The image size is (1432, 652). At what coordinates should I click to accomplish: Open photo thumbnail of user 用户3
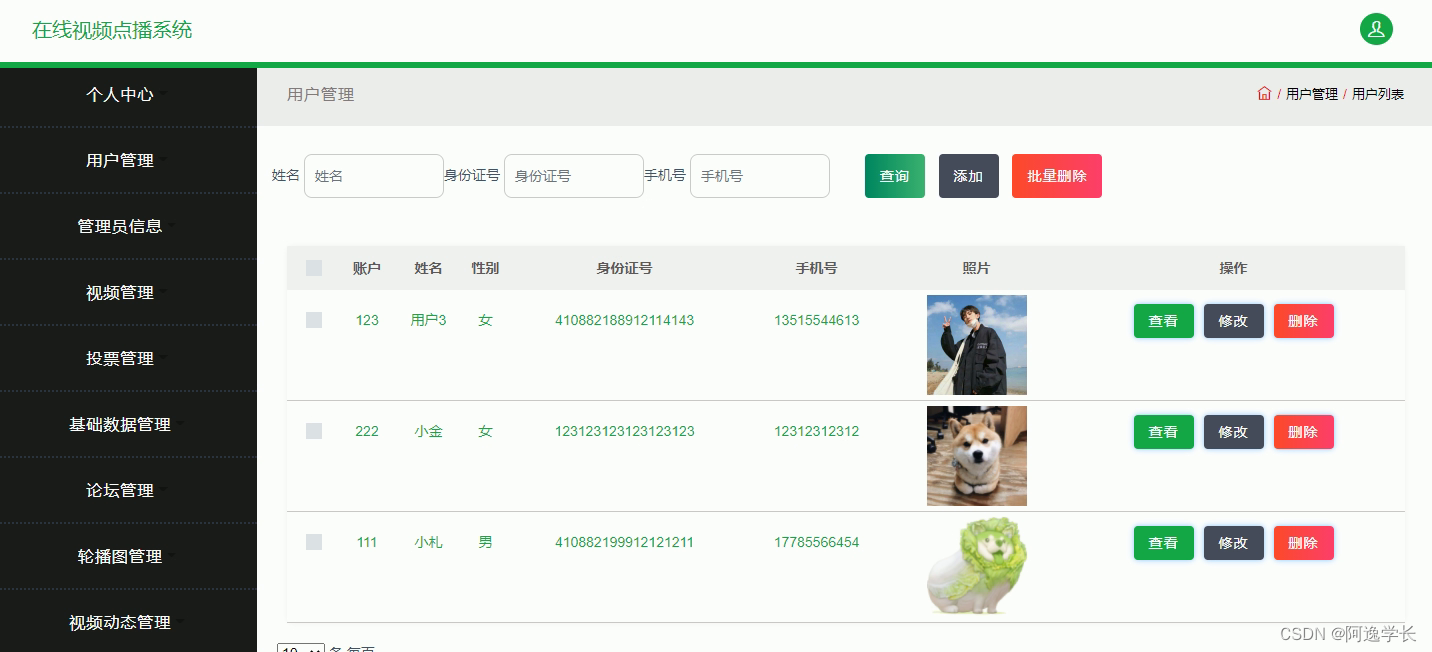point(977,345)
